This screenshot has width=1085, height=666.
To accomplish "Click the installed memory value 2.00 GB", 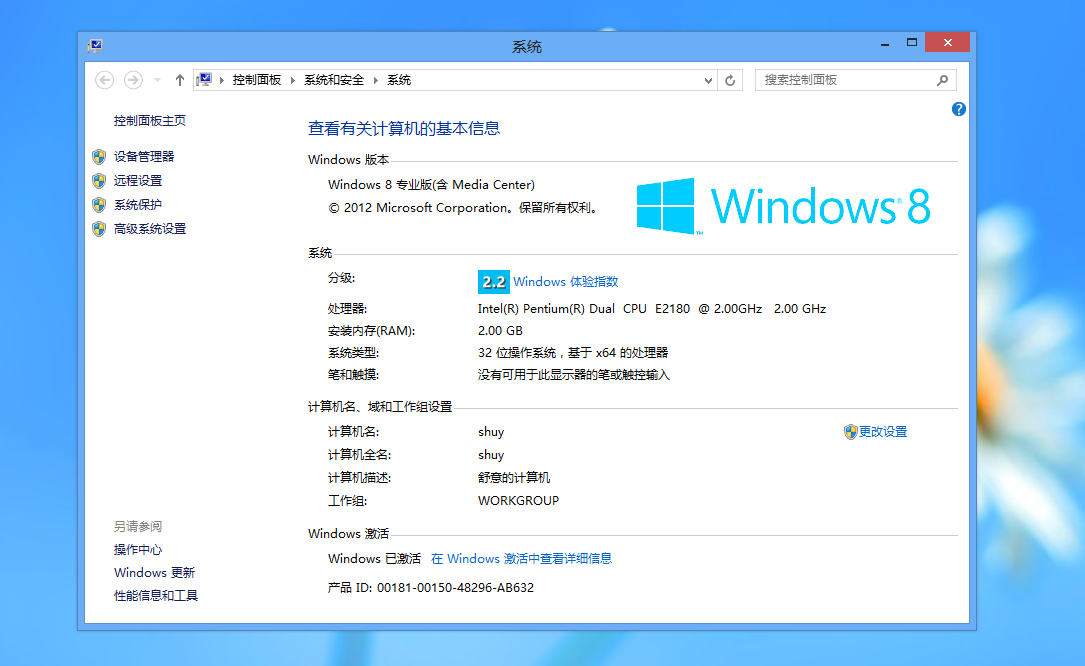I will 500,331.
